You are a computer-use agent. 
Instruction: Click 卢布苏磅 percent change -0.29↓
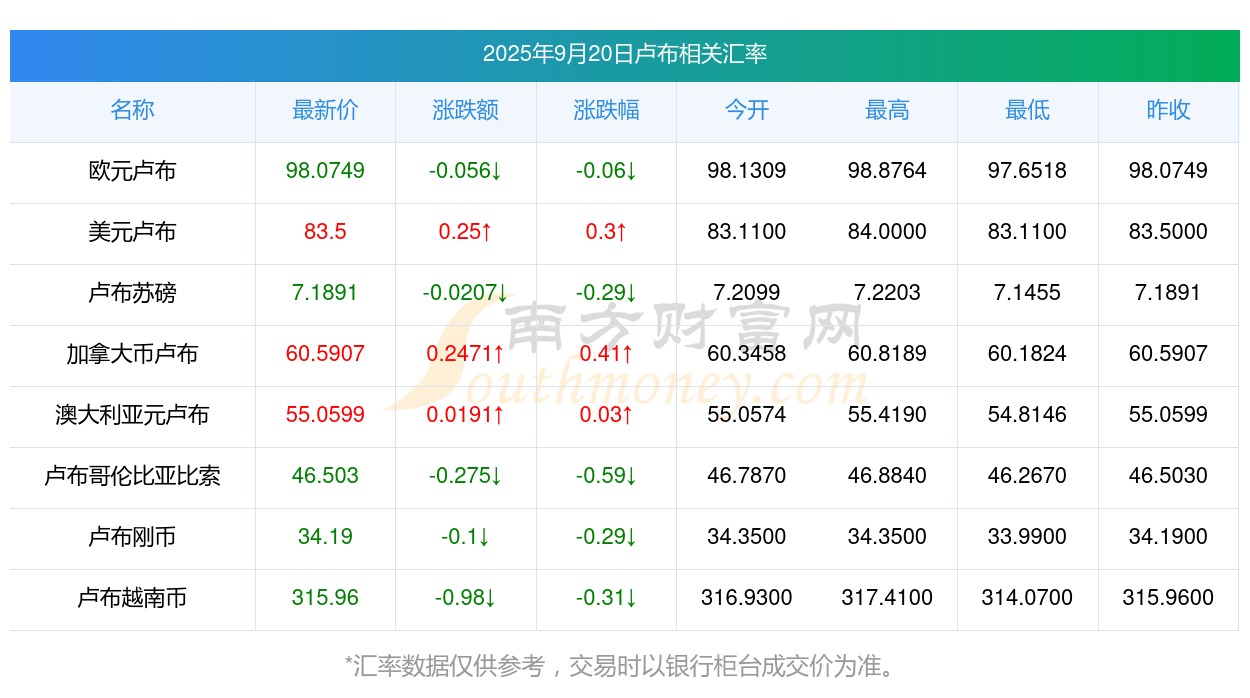606,293
